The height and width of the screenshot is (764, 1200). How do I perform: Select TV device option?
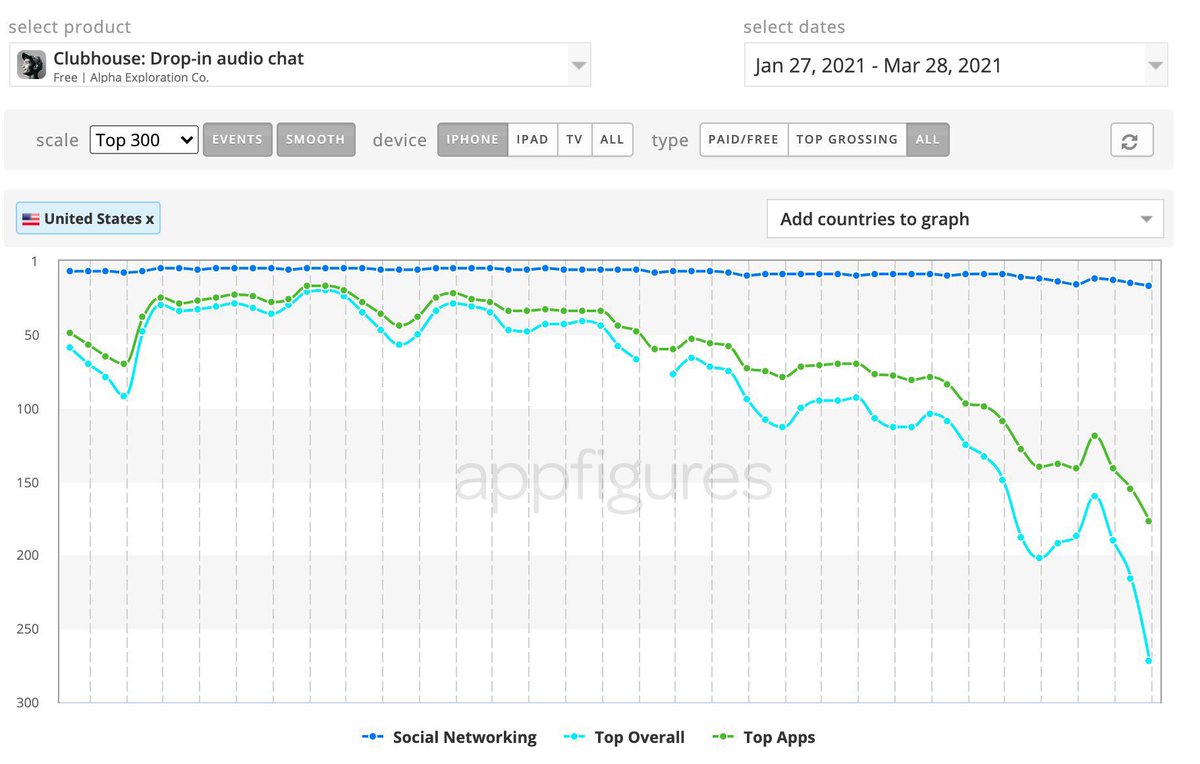click(574, 140)
